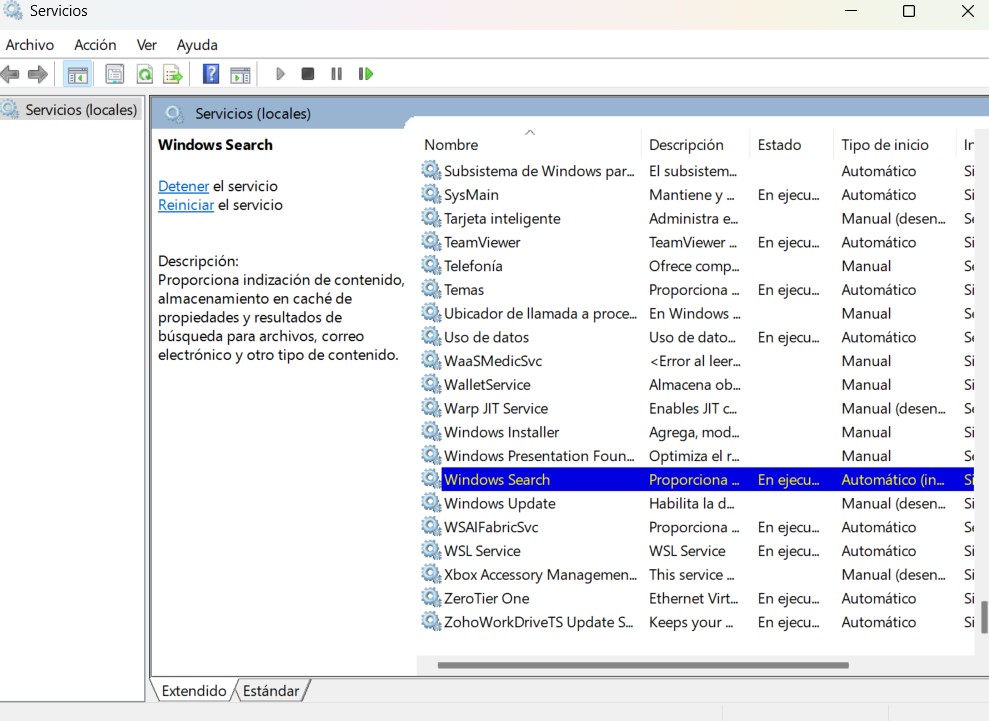989x721 pixels.
Task: Select the WaaSMedicSvc gear icon
Action: click(431, 360)
